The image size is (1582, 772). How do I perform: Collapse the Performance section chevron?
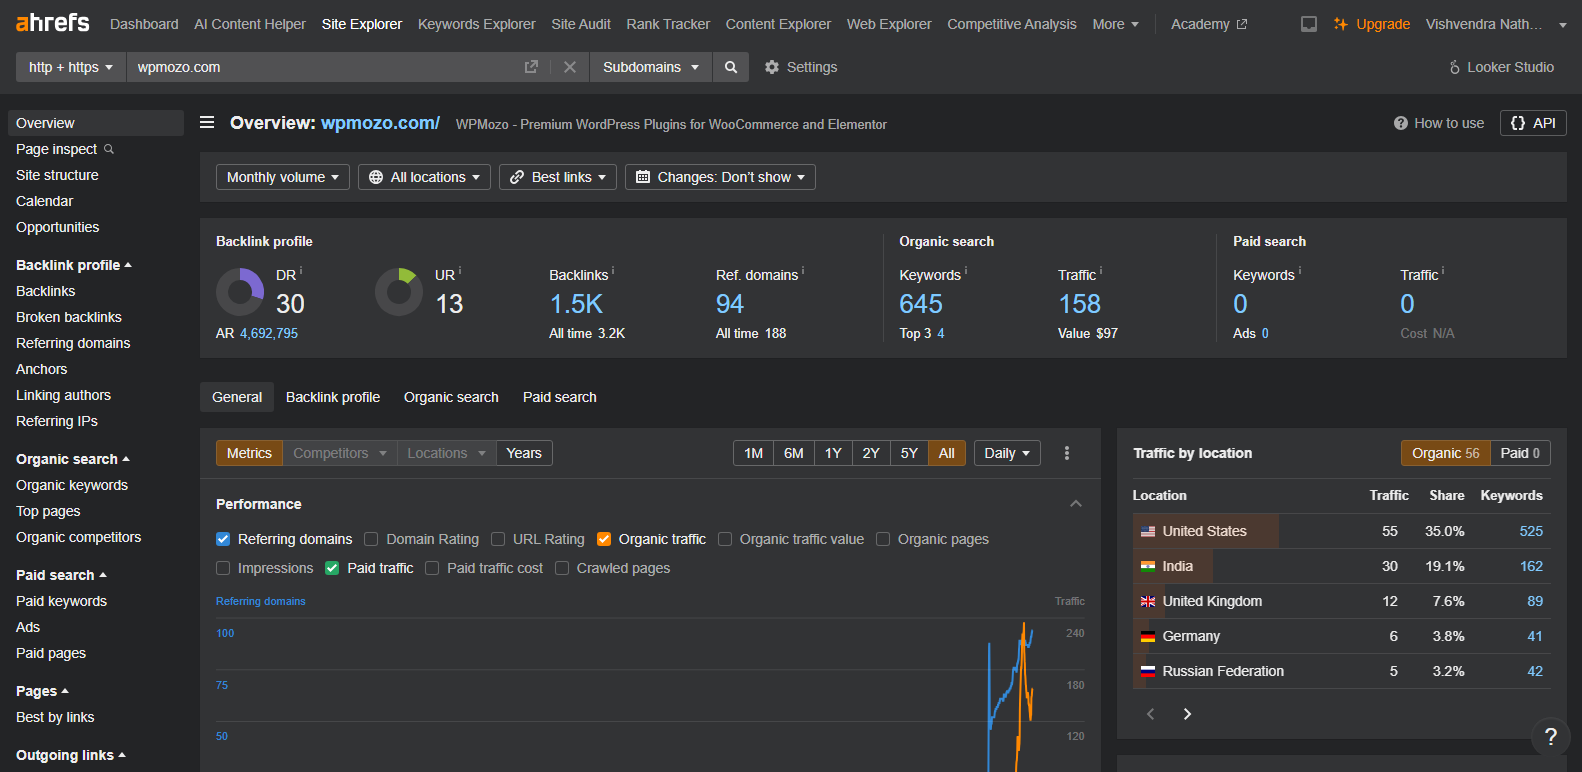click(x=1076, y=504)
